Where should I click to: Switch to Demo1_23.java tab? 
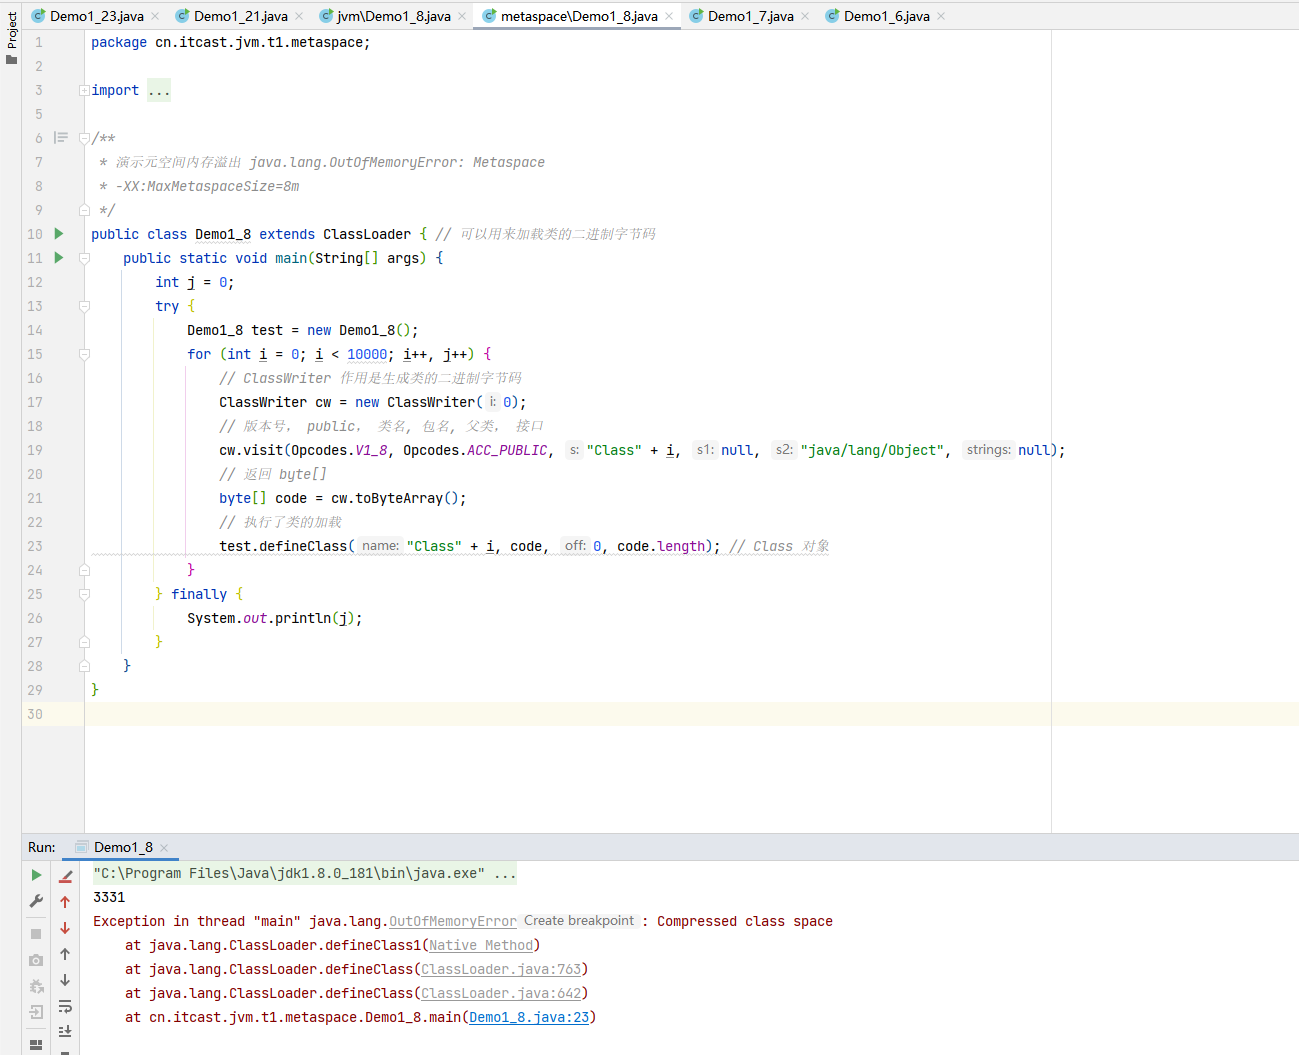click(x=96, y=16)
